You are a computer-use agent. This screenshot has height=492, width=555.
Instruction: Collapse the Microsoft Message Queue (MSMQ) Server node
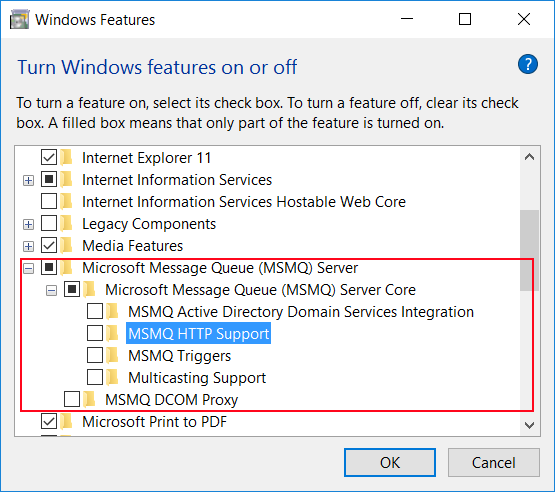click(x=28, y=268)
